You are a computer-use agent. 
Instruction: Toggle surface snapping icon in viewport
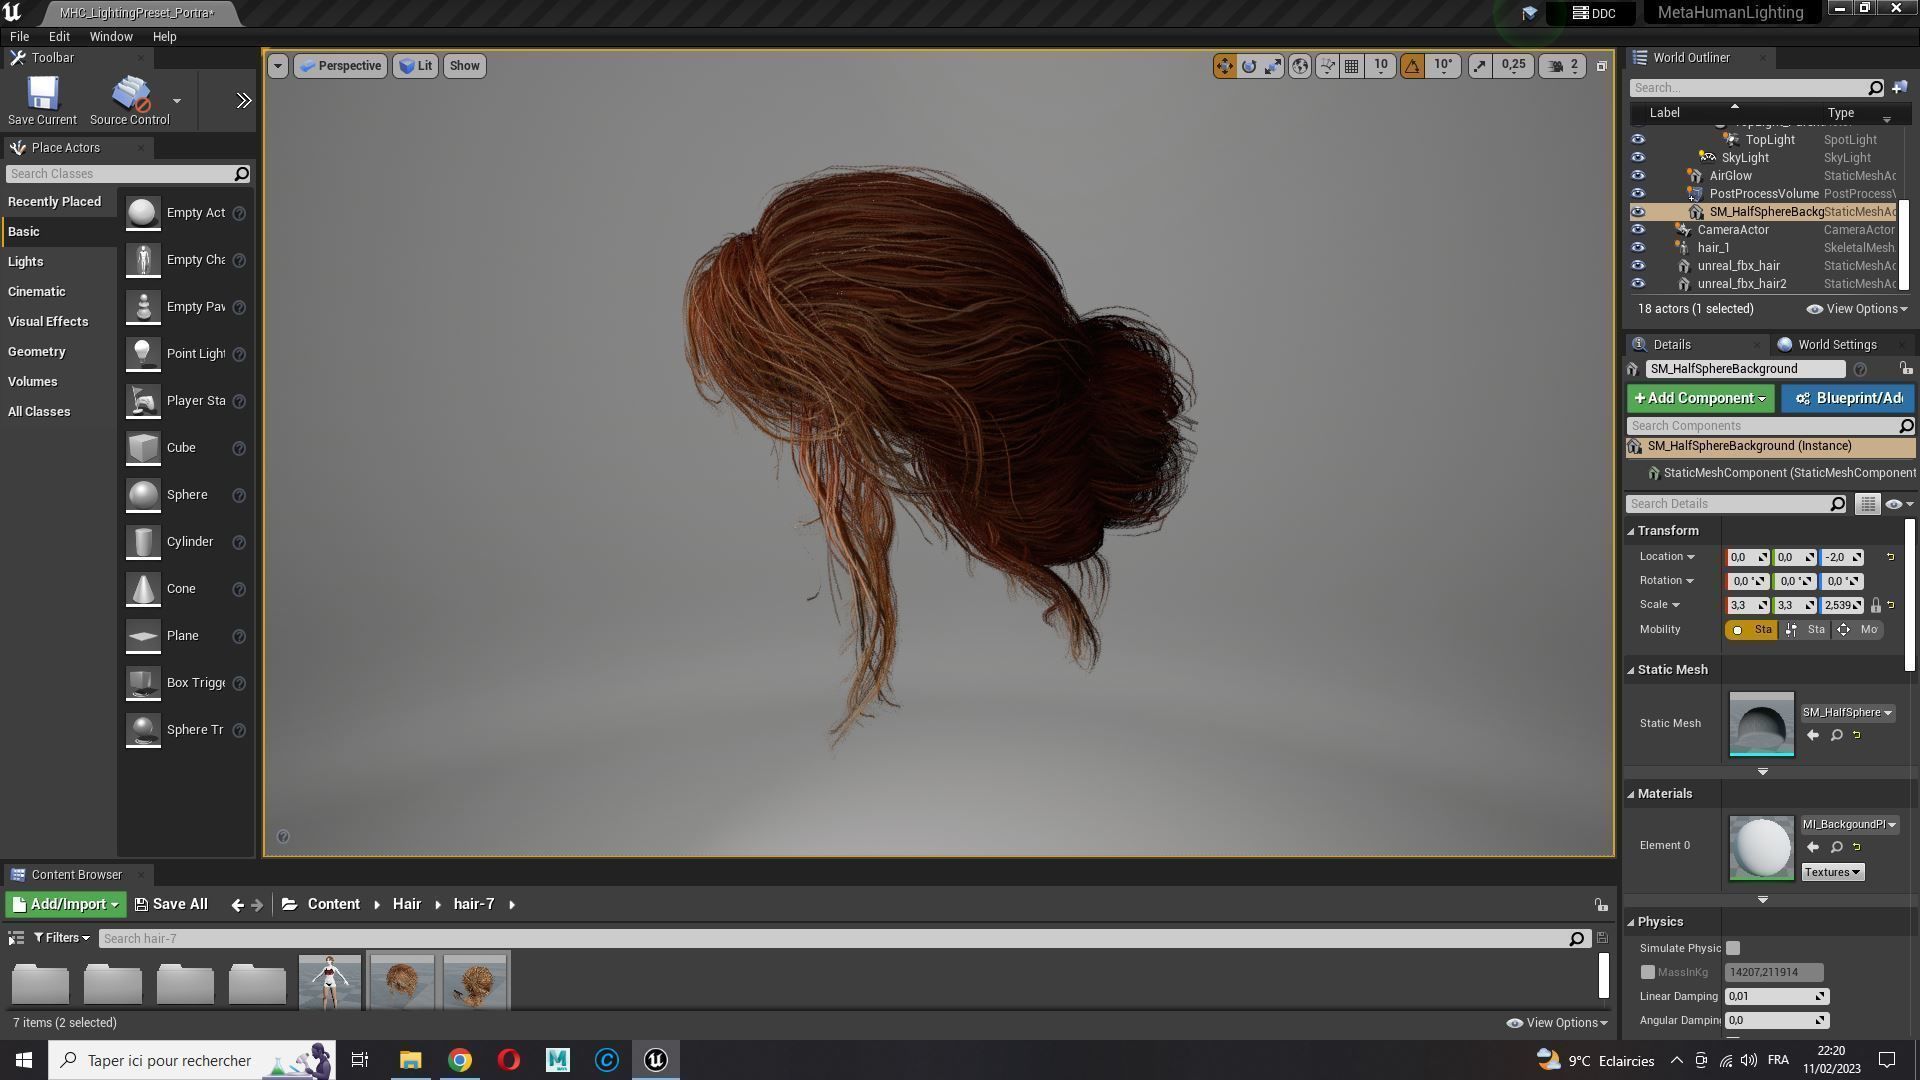[x=1327, y=66]
